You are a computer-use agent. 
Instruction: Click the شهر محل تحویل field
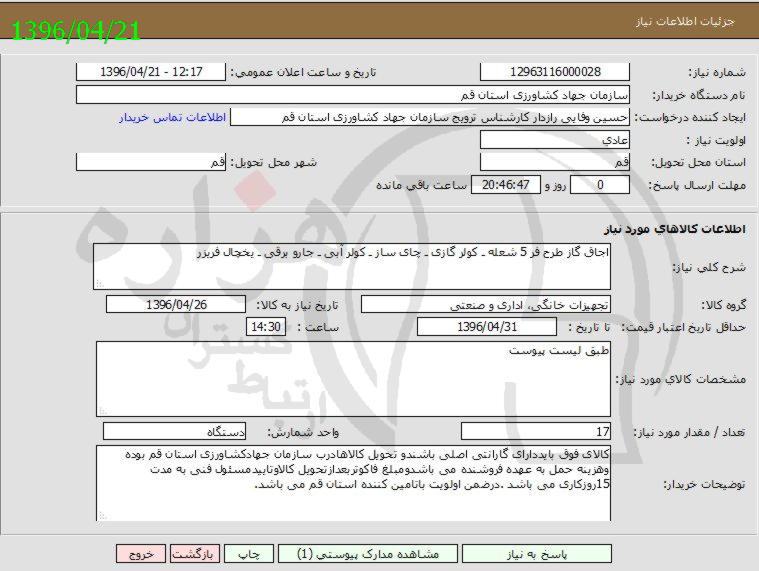point(151,162)
